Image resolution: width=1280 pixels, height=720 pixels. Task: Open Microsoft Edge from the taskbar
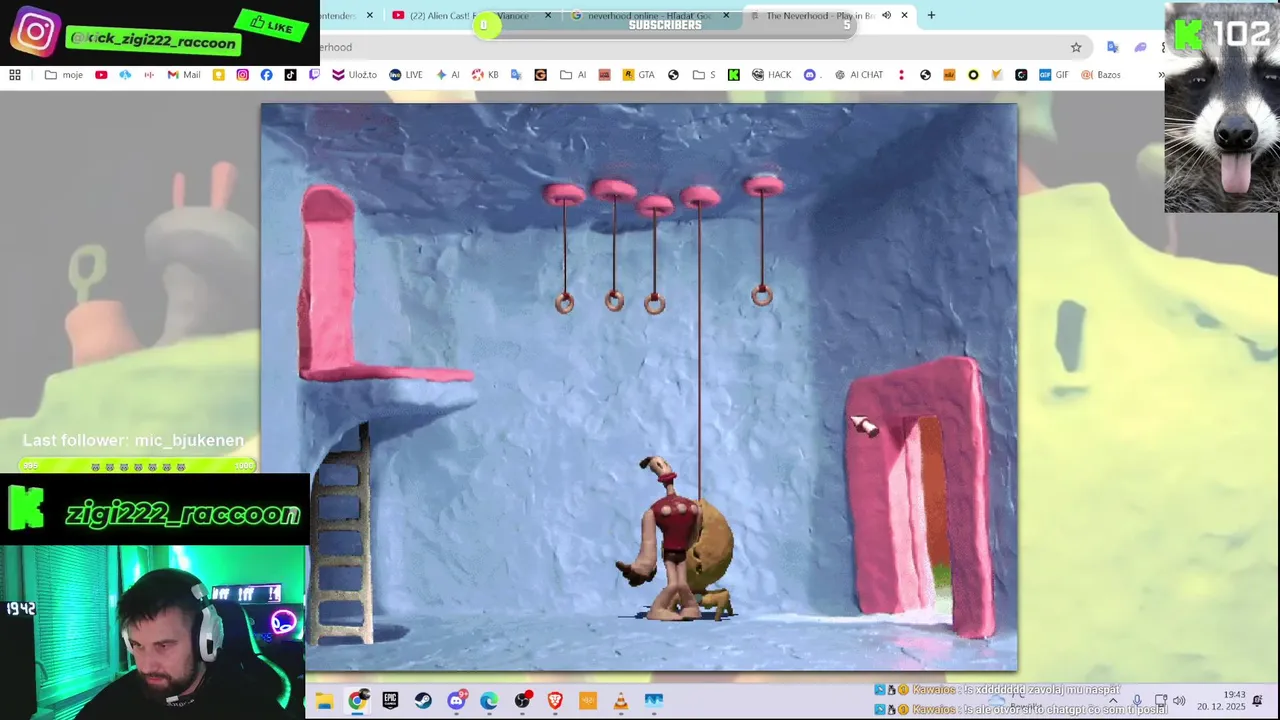pos(489,701)
